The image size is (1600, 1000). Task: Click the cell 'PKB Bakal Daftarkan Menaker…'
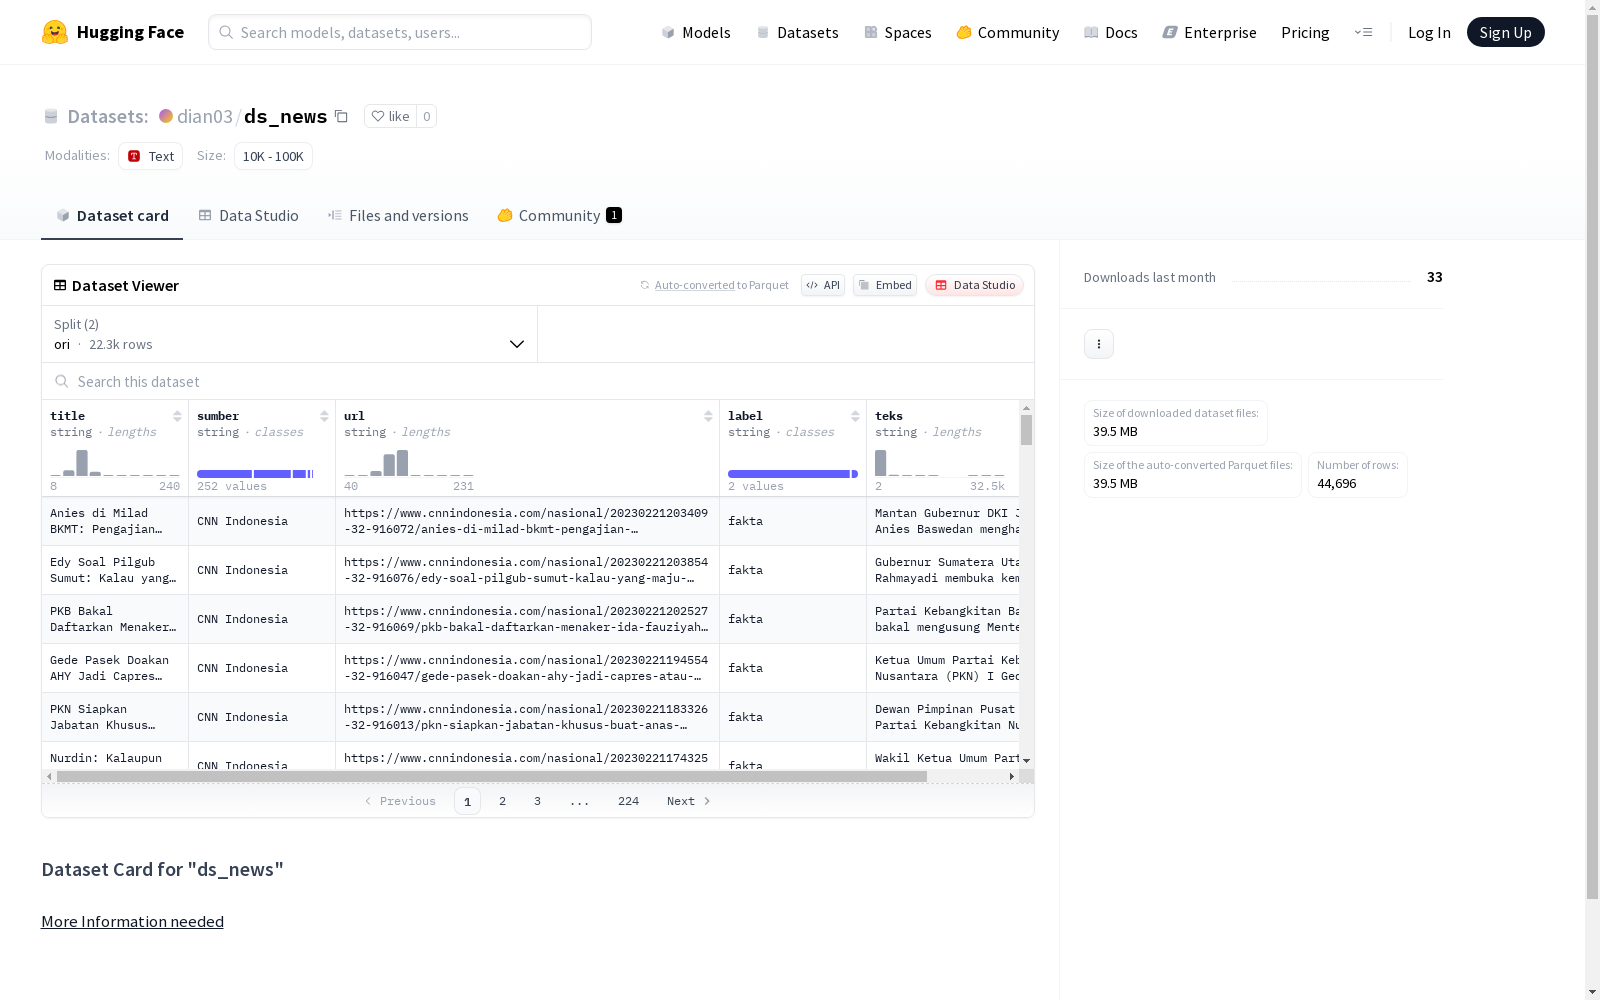pyautogui.click(x=115, y=619)
